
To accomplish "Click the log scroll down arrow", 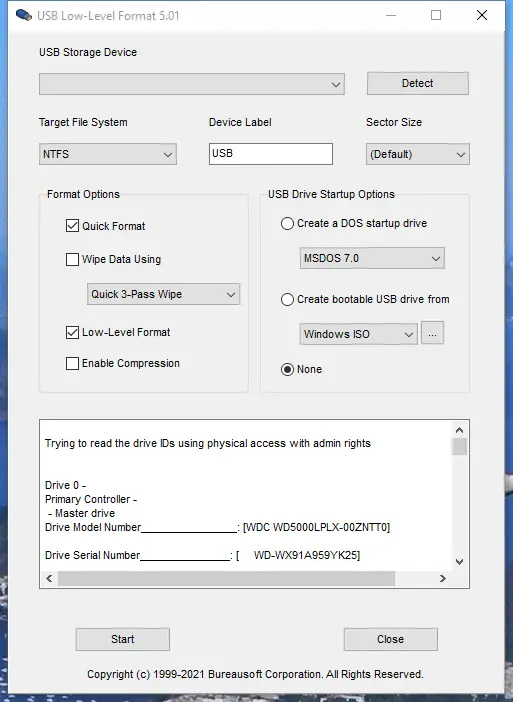I will (x=459, y=561).
